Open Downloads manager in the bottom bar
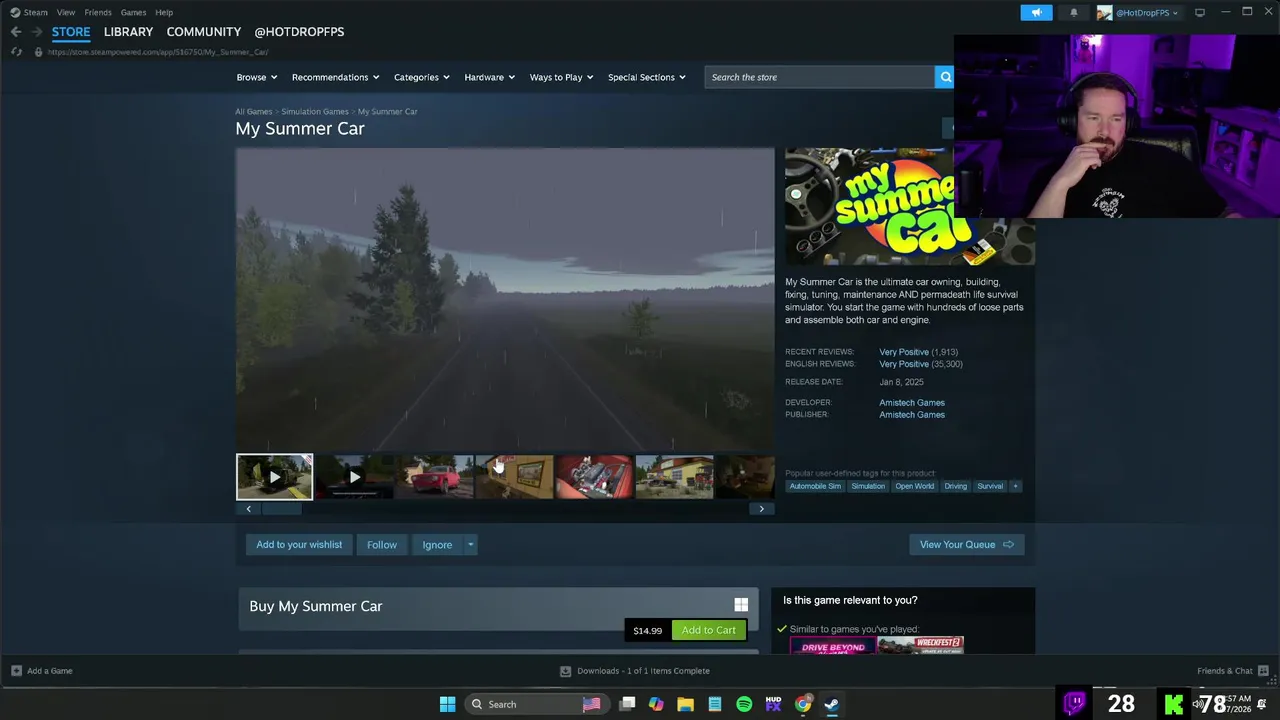Screen dimensions: 1280x720 coord(635,671)
